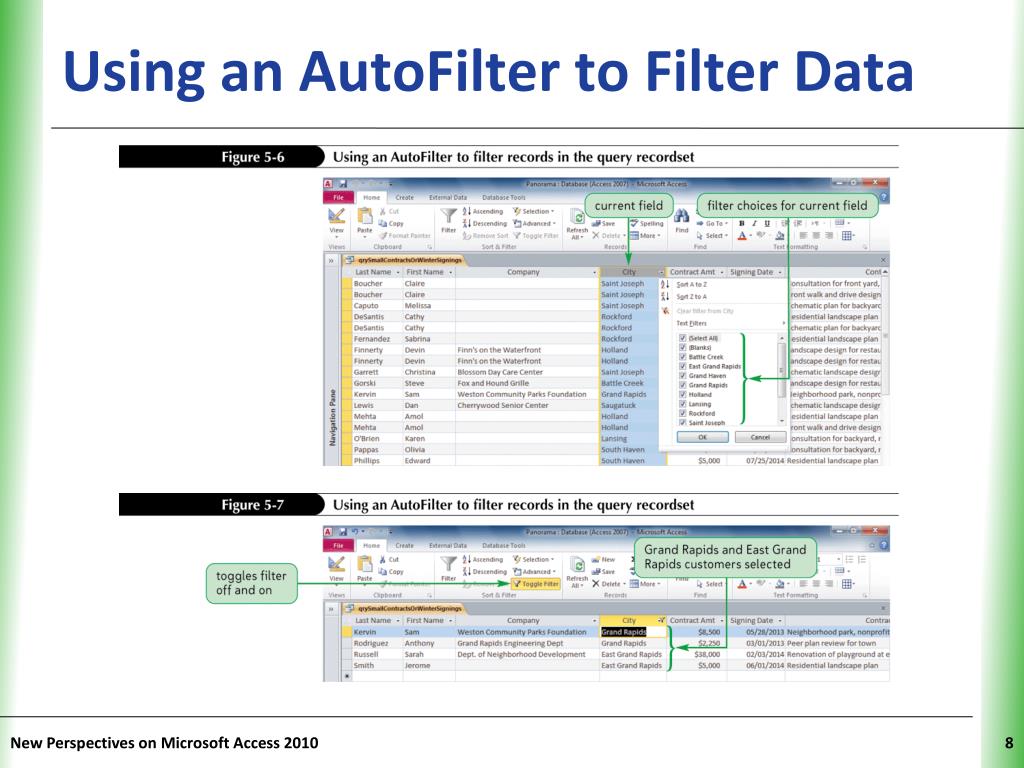The image size is (1024, 768).
Task: Click Ascending sort in Figure 5-6 ribbon
Action: pos(483,212)
